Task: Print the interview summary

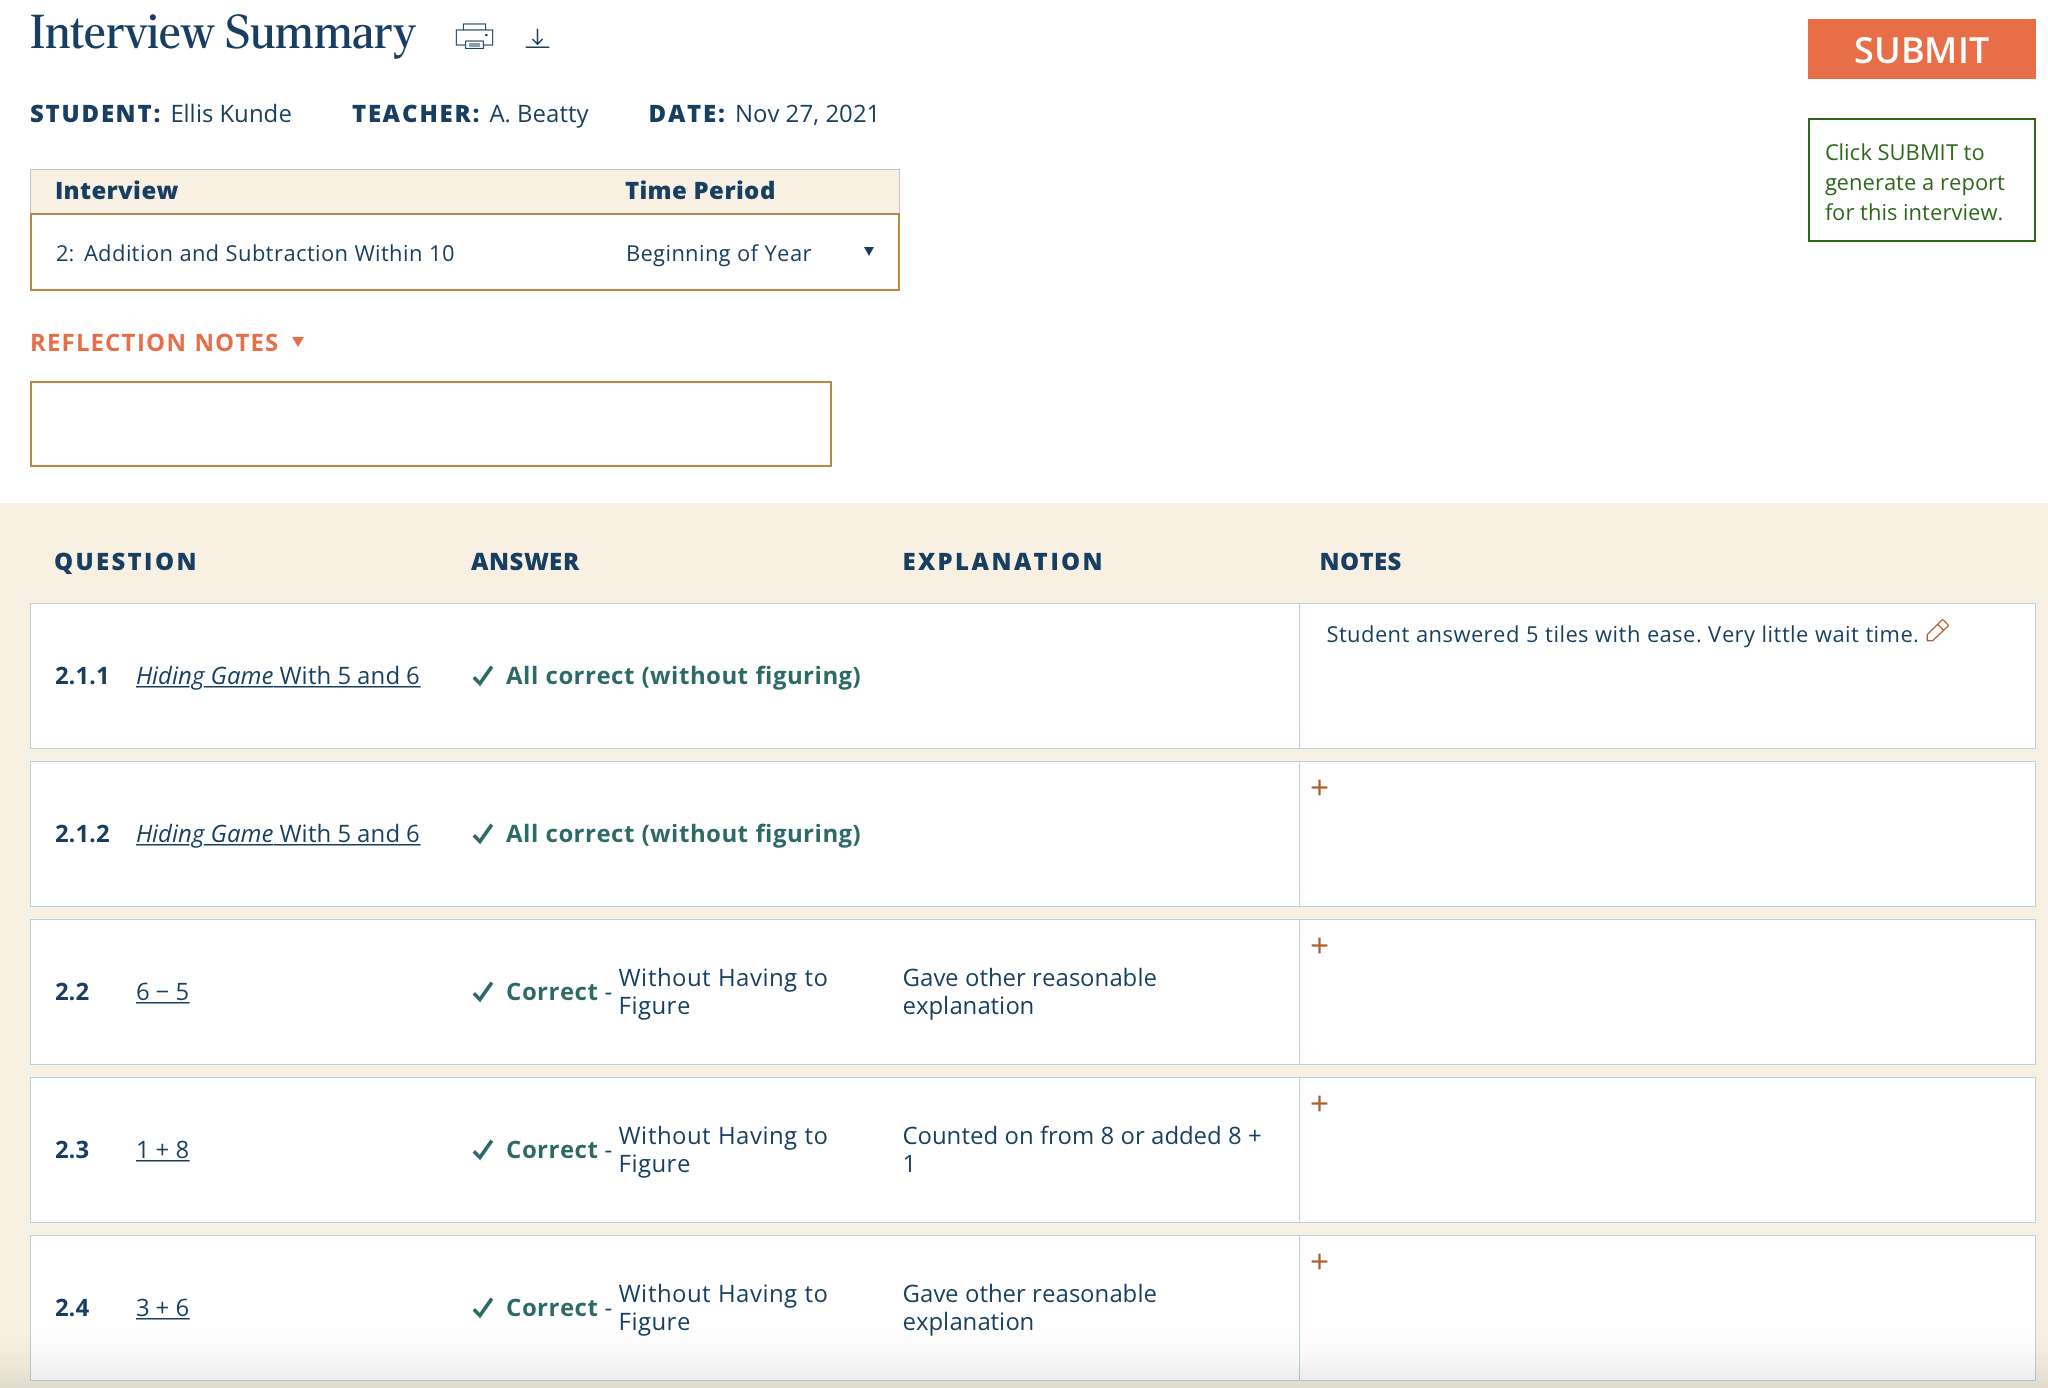Action: tap(475, 34)
